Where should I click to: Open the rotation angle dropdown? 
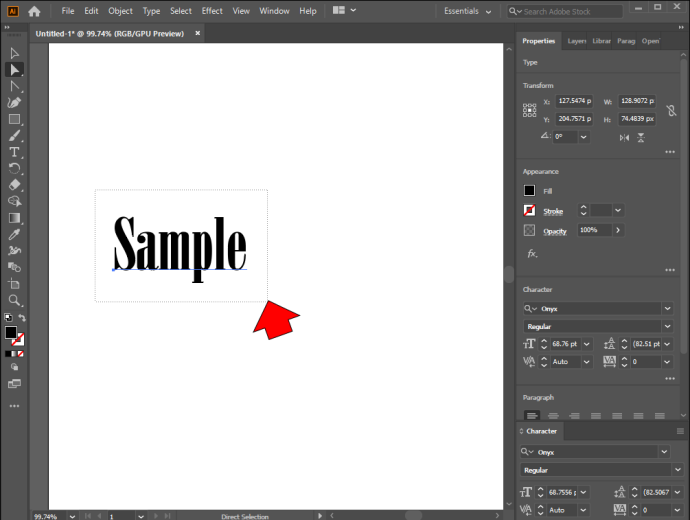pyautogui.click(x=584, y=137)
